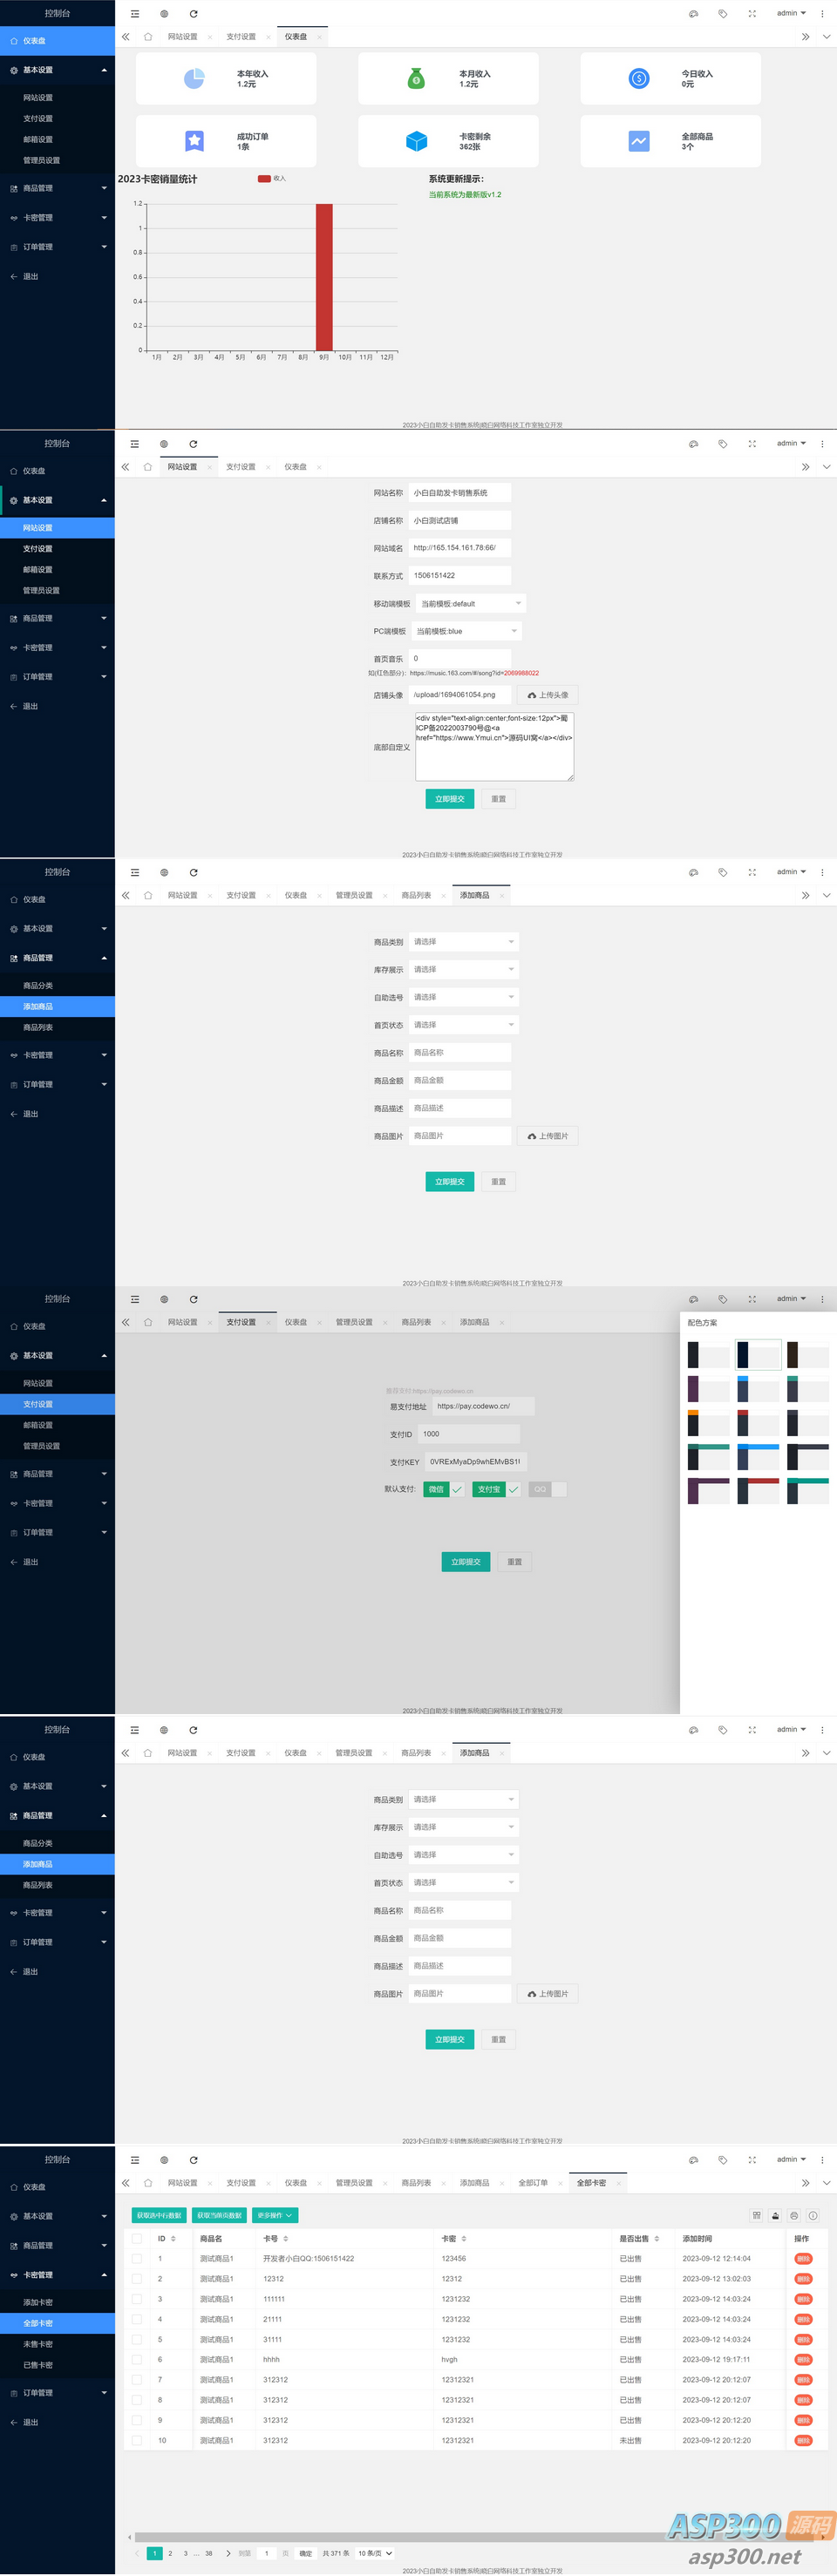Toggle the red 收入 legend on the sales chart

272,178
